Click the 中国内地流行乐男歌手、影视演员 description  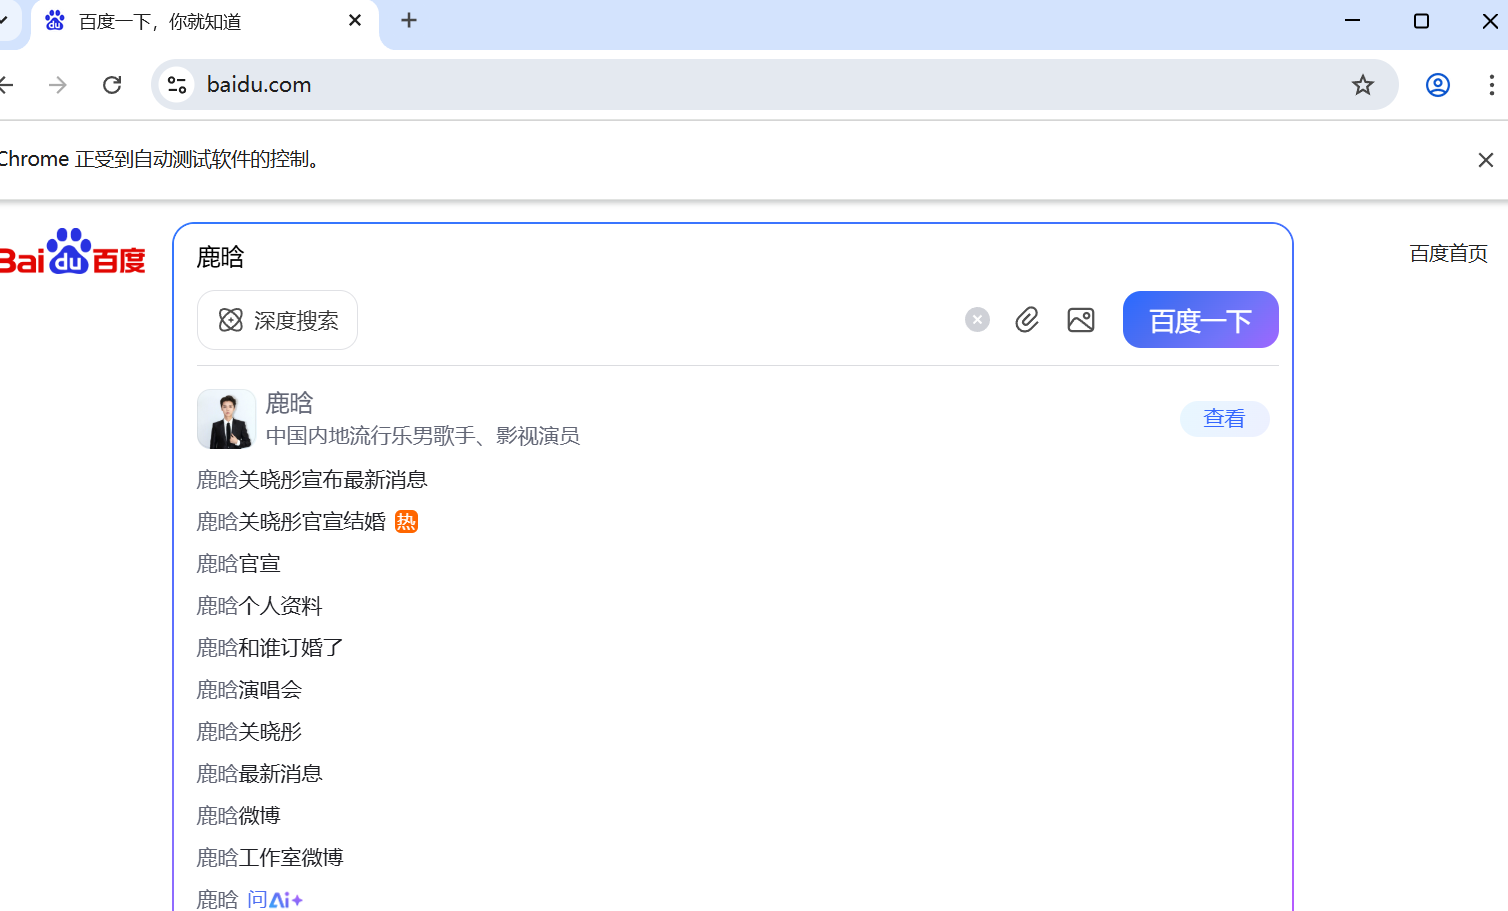point(423,436)
